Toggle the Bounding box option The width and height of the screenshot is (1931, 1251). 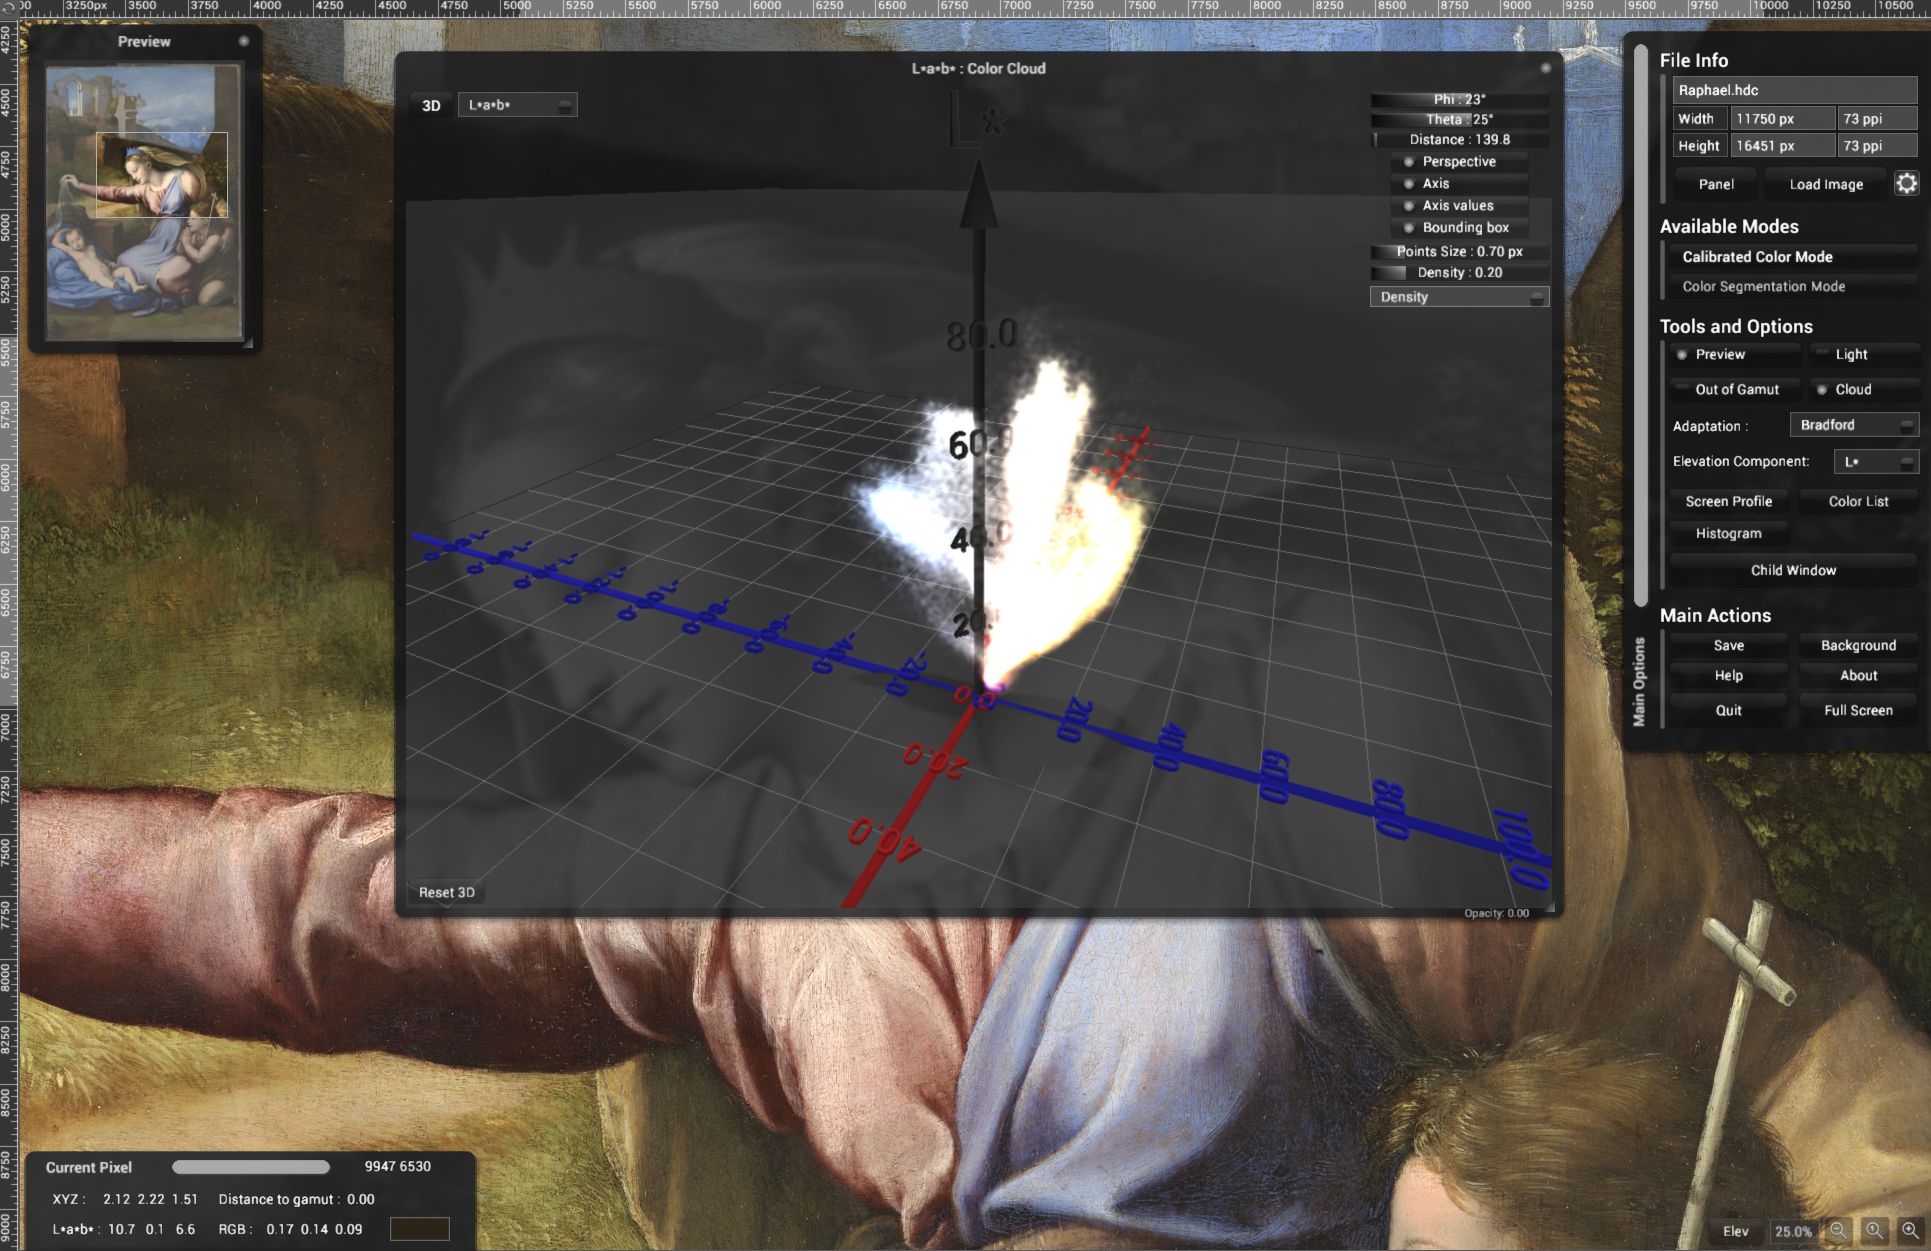[1459, 227]
